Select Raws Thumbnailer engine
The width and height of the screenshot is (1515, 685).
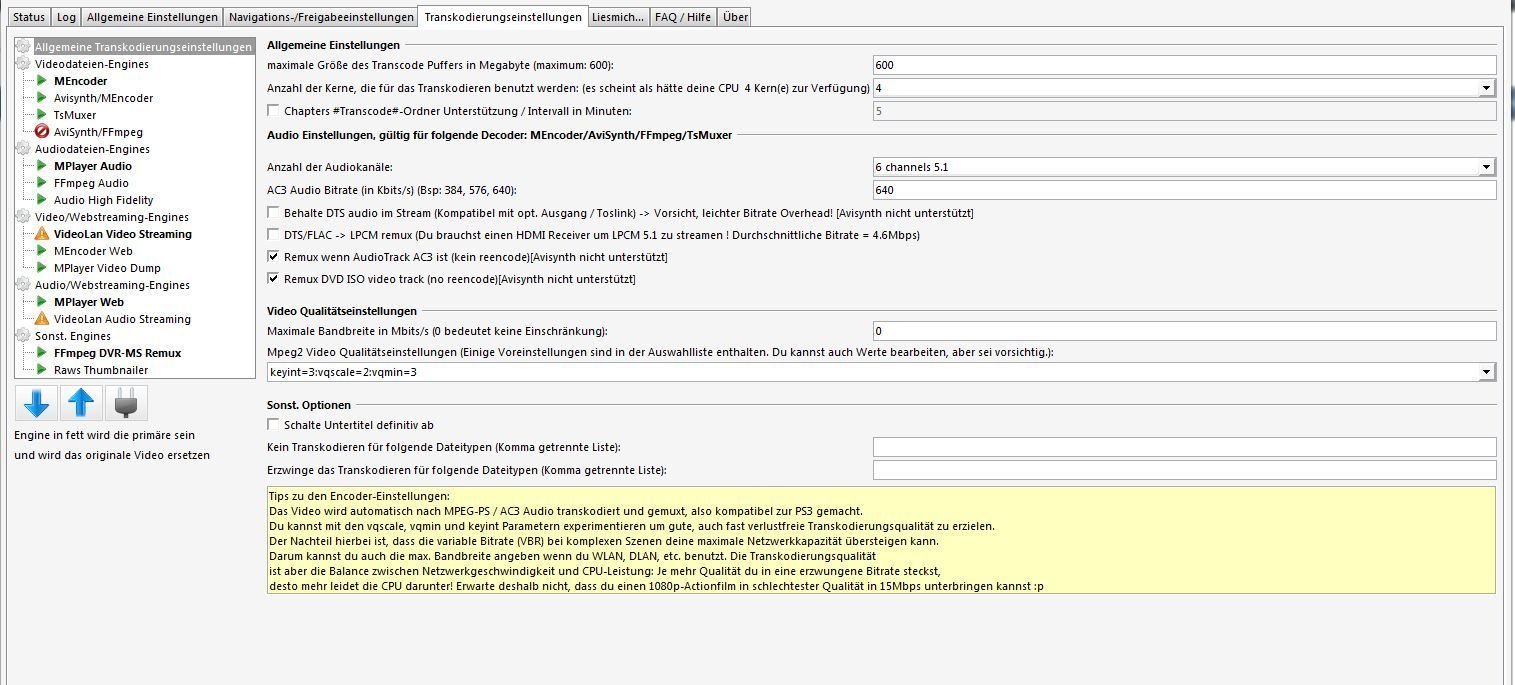[101, 370]
